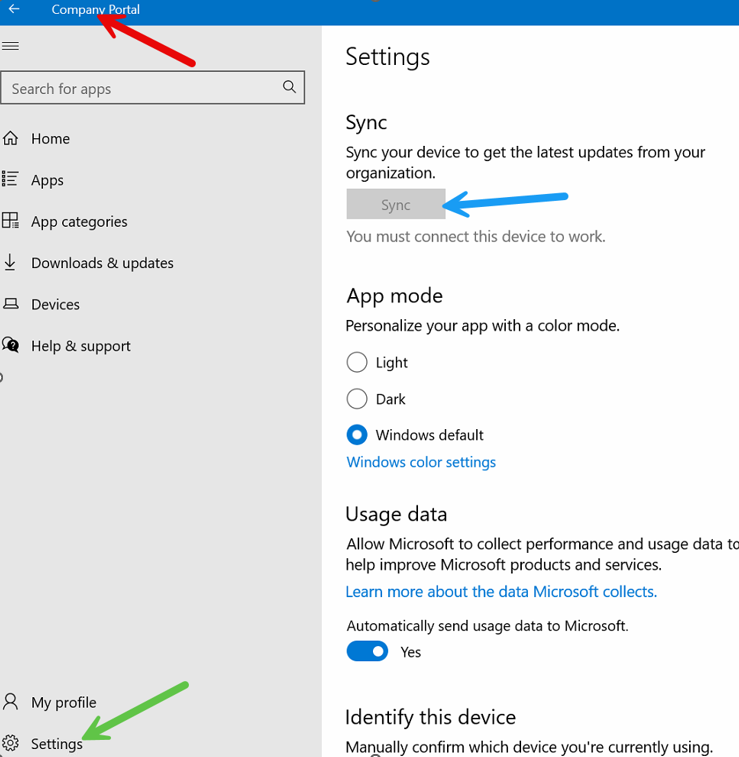Click the Apps list icon
Image resolution: width=739 pixels, height=757 pixels.
[11, 180]
